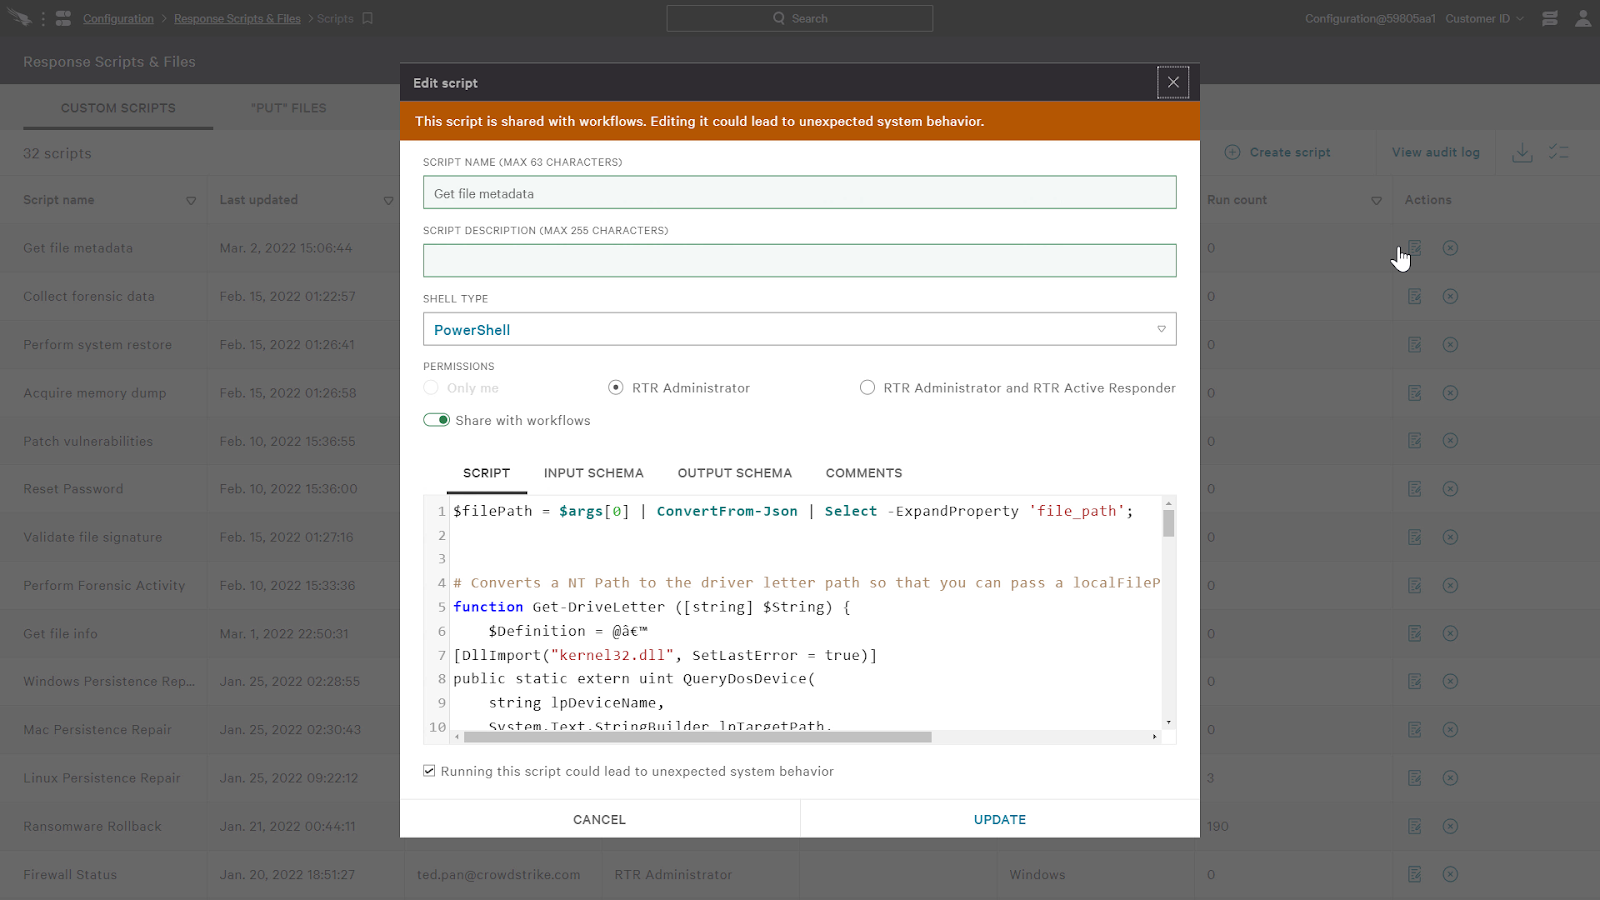Go to Response Scripts & Files breadcrumb

tap(237, 18)
